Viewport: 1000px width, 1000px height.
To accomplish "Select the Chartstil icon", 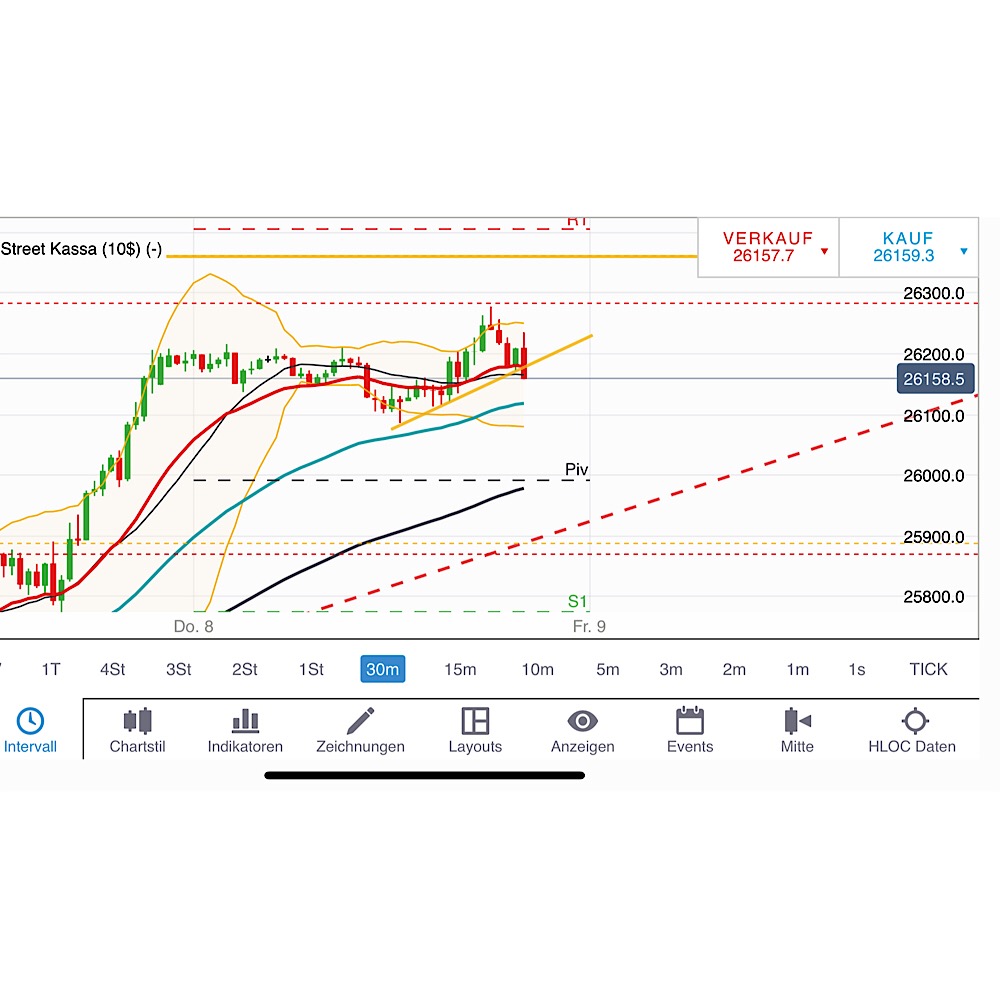I will coord(137,721).
